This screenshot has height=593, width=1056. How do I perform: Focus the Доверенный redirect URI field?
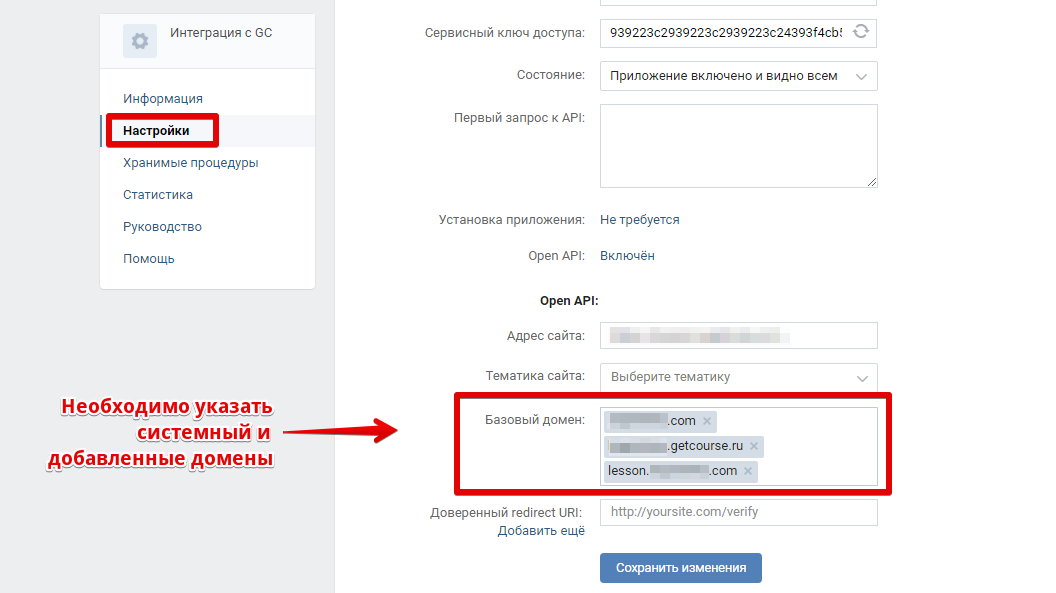[738, 512]
